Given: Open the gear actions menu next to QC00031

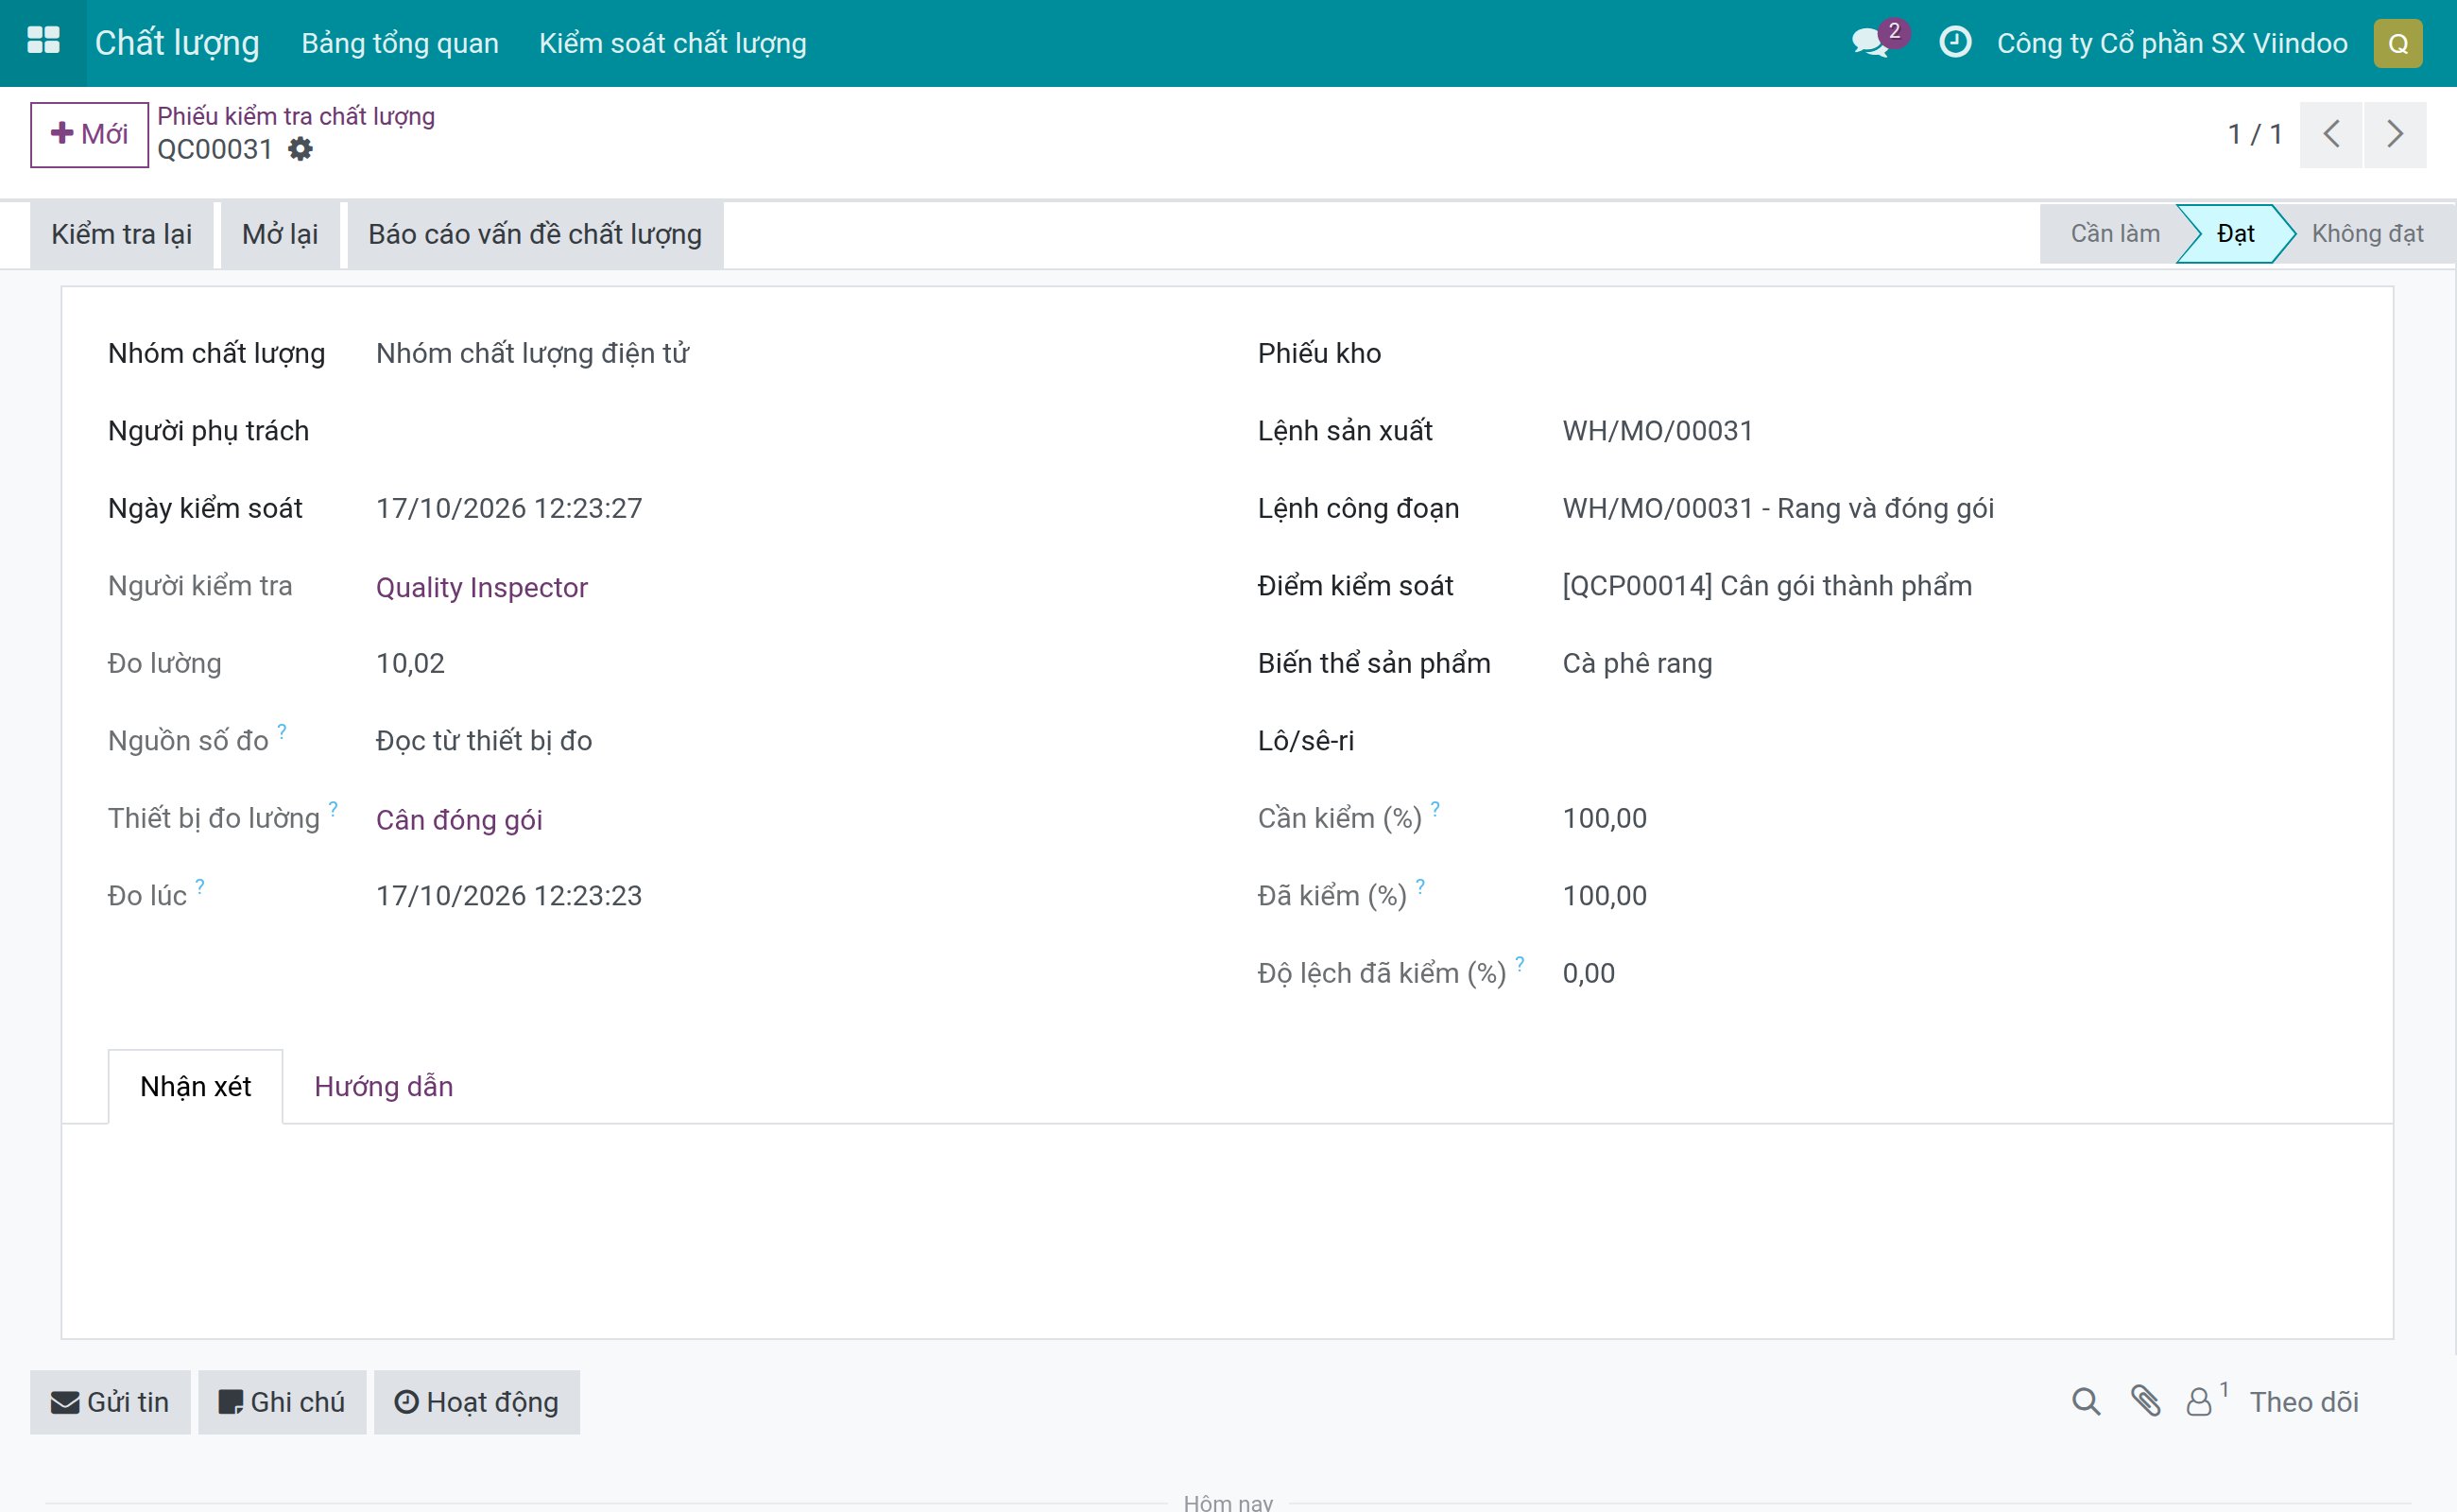Looking at the screenshot, I should [300, 149].
